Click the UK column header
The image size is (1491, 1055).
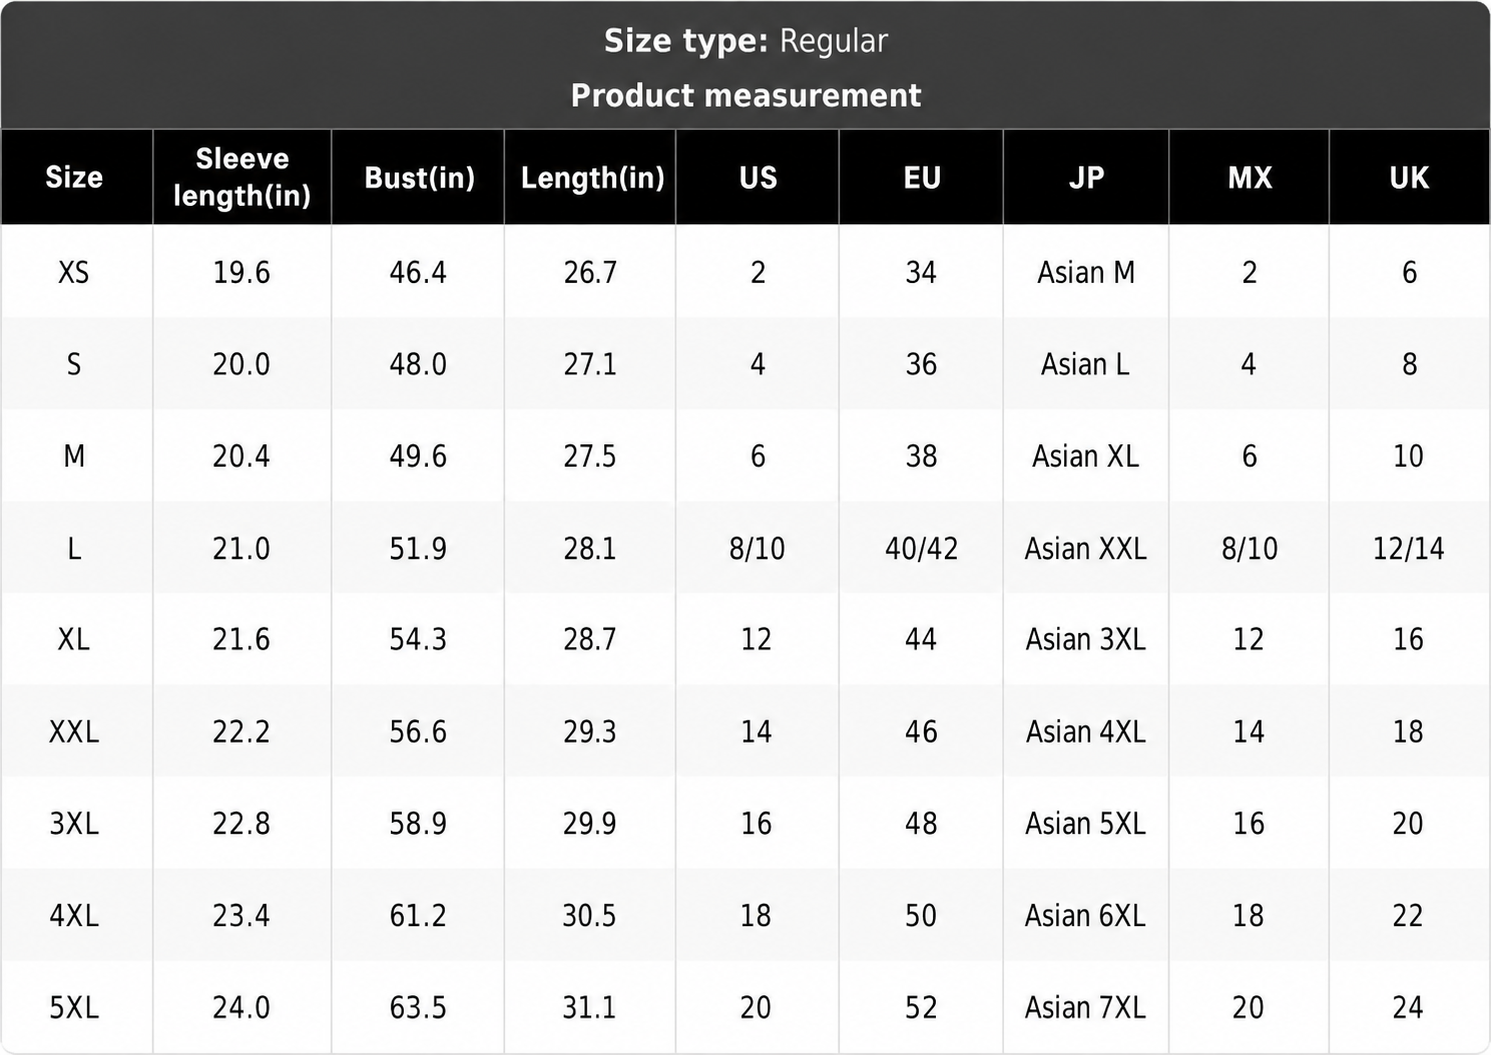pos(1409,177)
